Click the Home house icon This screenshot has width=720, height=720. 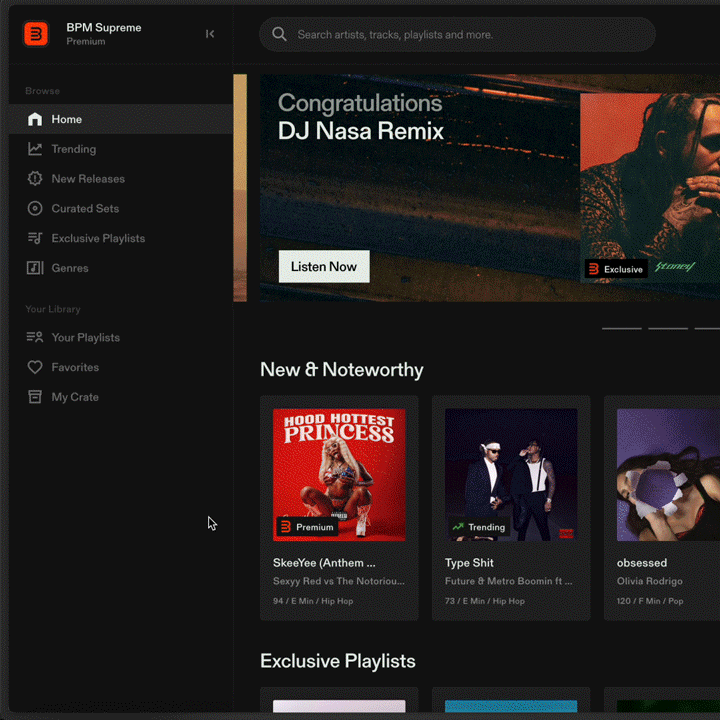[x=35, y=119]
